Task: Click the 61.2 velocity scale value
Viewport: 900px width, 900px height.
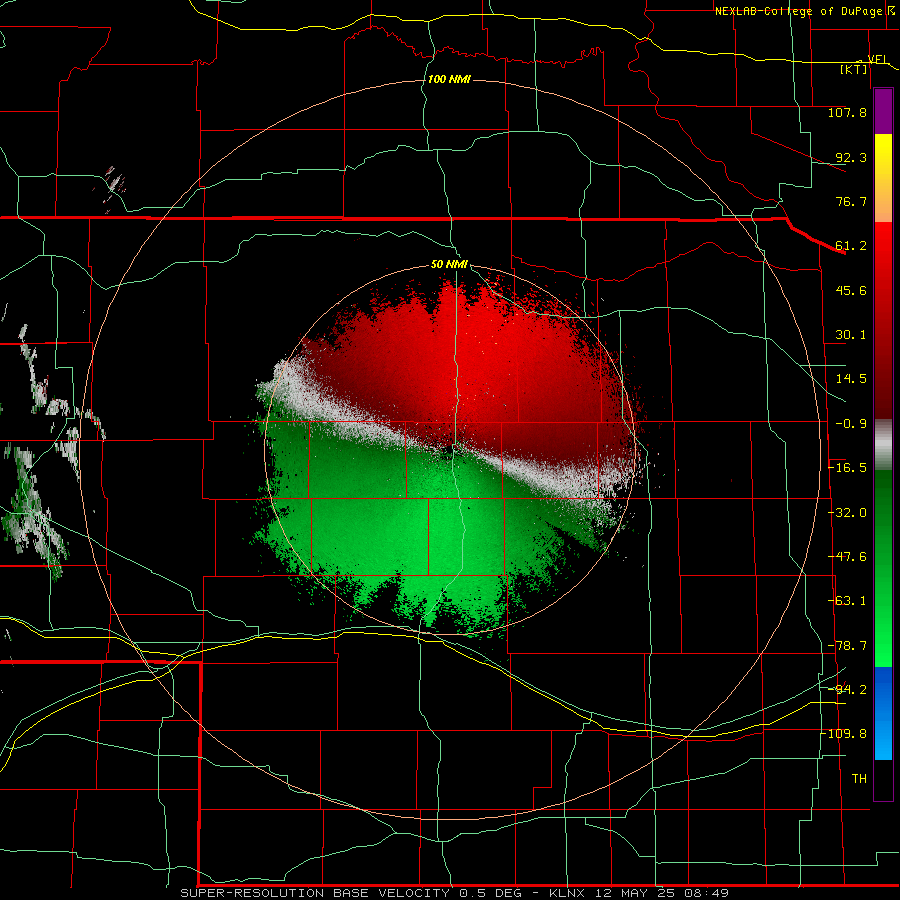Action: pyautogui.click(x=851, y=246)
